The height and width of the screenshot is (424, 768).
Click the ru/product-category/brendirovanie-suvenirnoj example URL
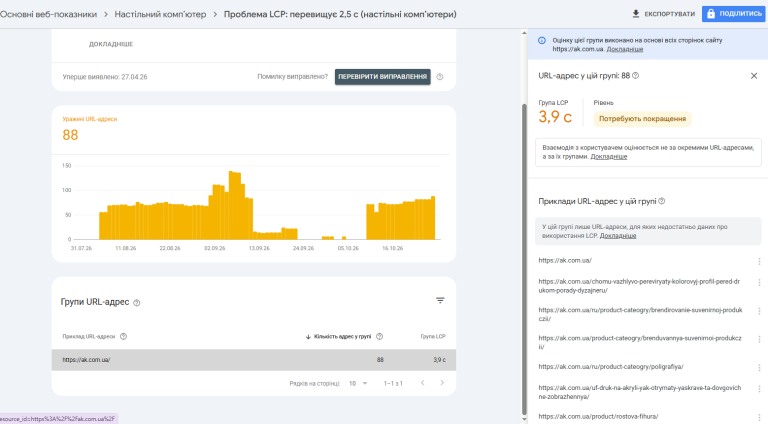640,314
